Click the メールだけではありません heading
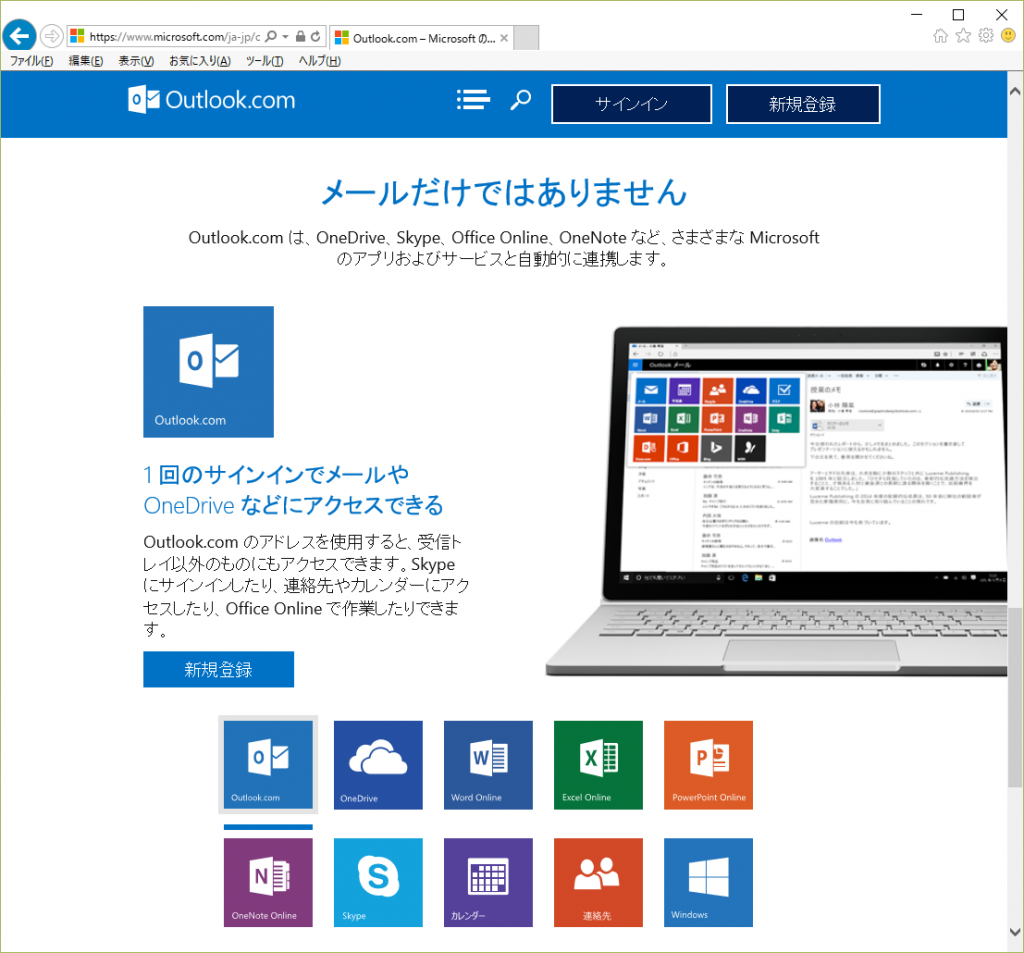This screenshot has width=1024, height=953. tap(504, 193)
